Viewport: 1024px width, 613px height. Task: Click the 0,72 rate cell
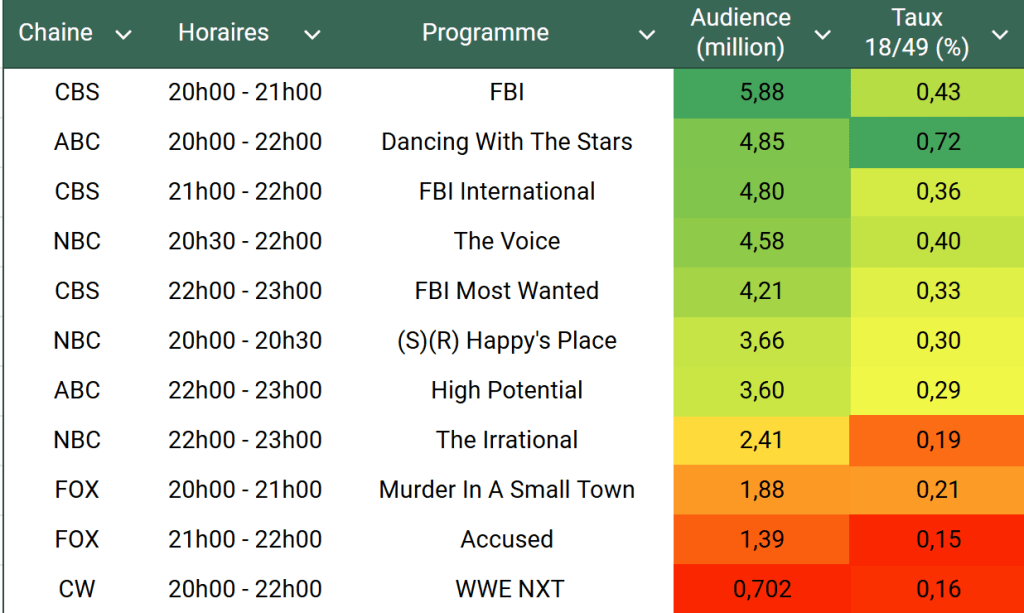point(938,142)
